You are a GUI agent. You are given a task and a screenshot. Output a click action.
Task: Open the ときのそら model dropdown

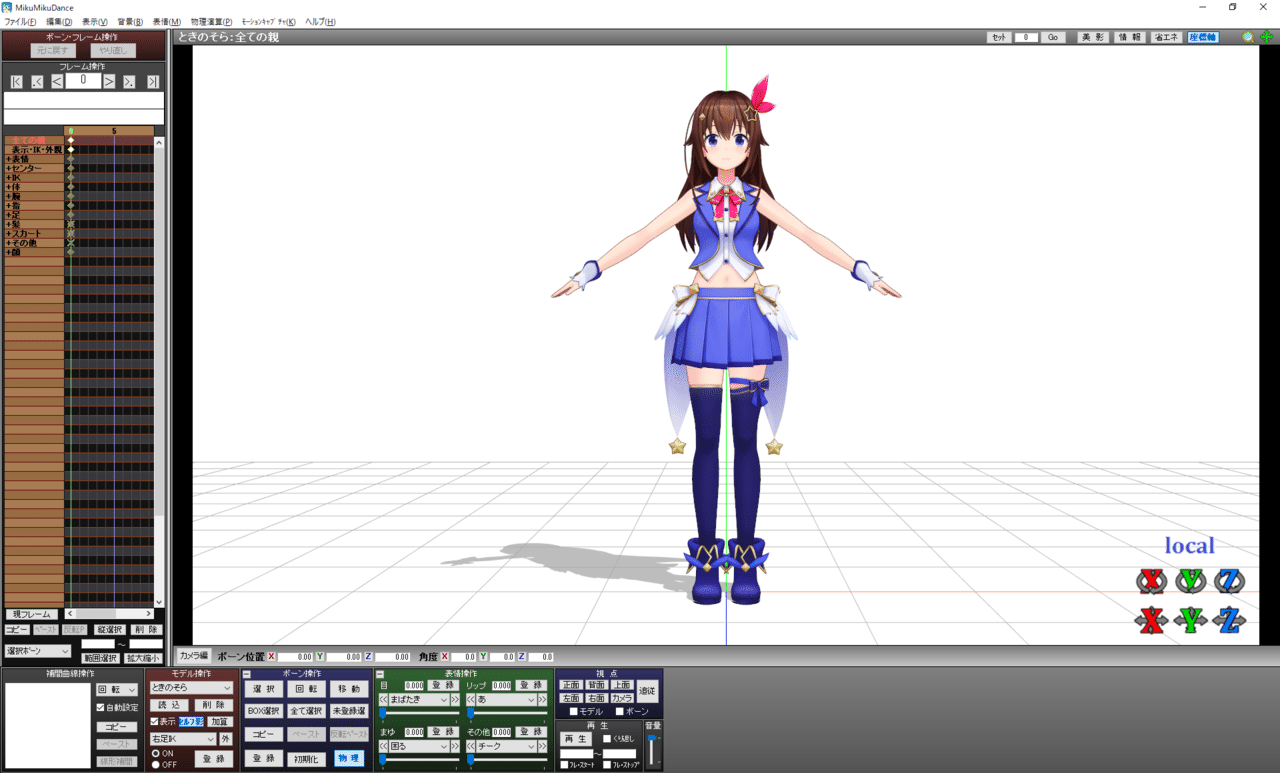(191, 688)
